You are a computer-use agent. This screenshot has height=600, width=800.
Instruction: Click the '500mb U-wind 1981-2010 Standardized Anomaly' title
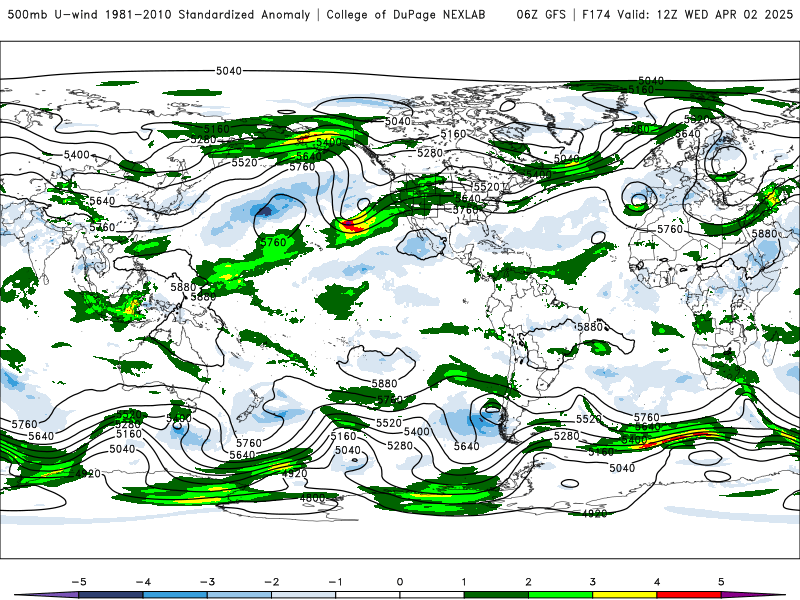[x=159, y=15]
